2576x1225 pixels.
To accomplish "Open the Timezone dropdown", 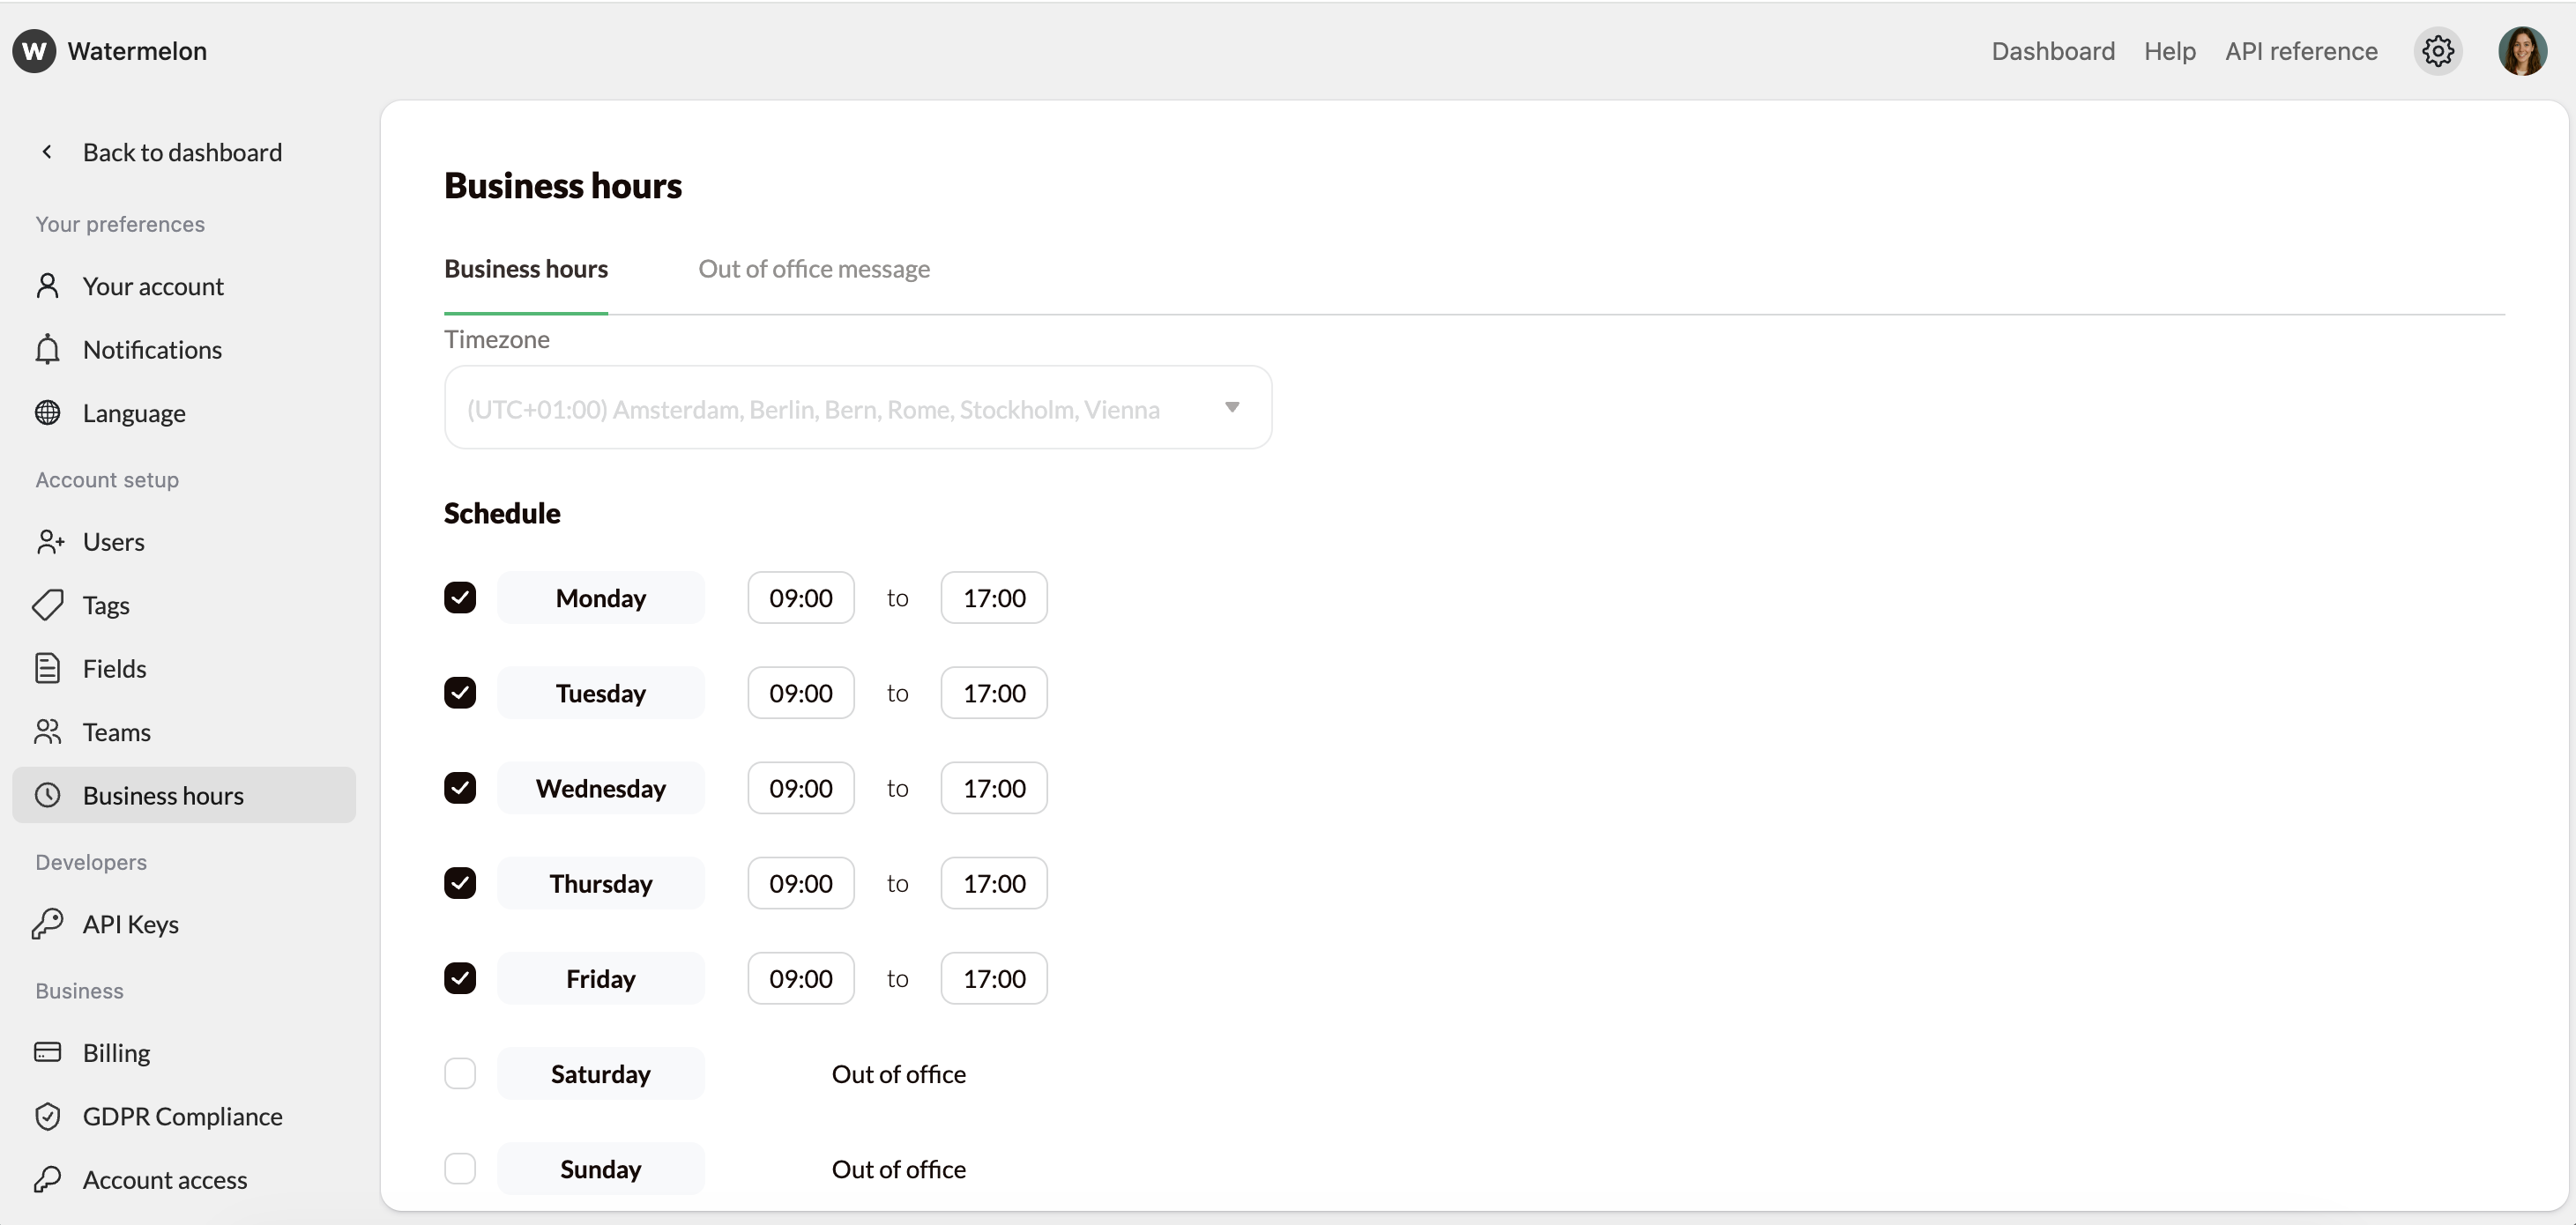I will [x=857, y=408].
